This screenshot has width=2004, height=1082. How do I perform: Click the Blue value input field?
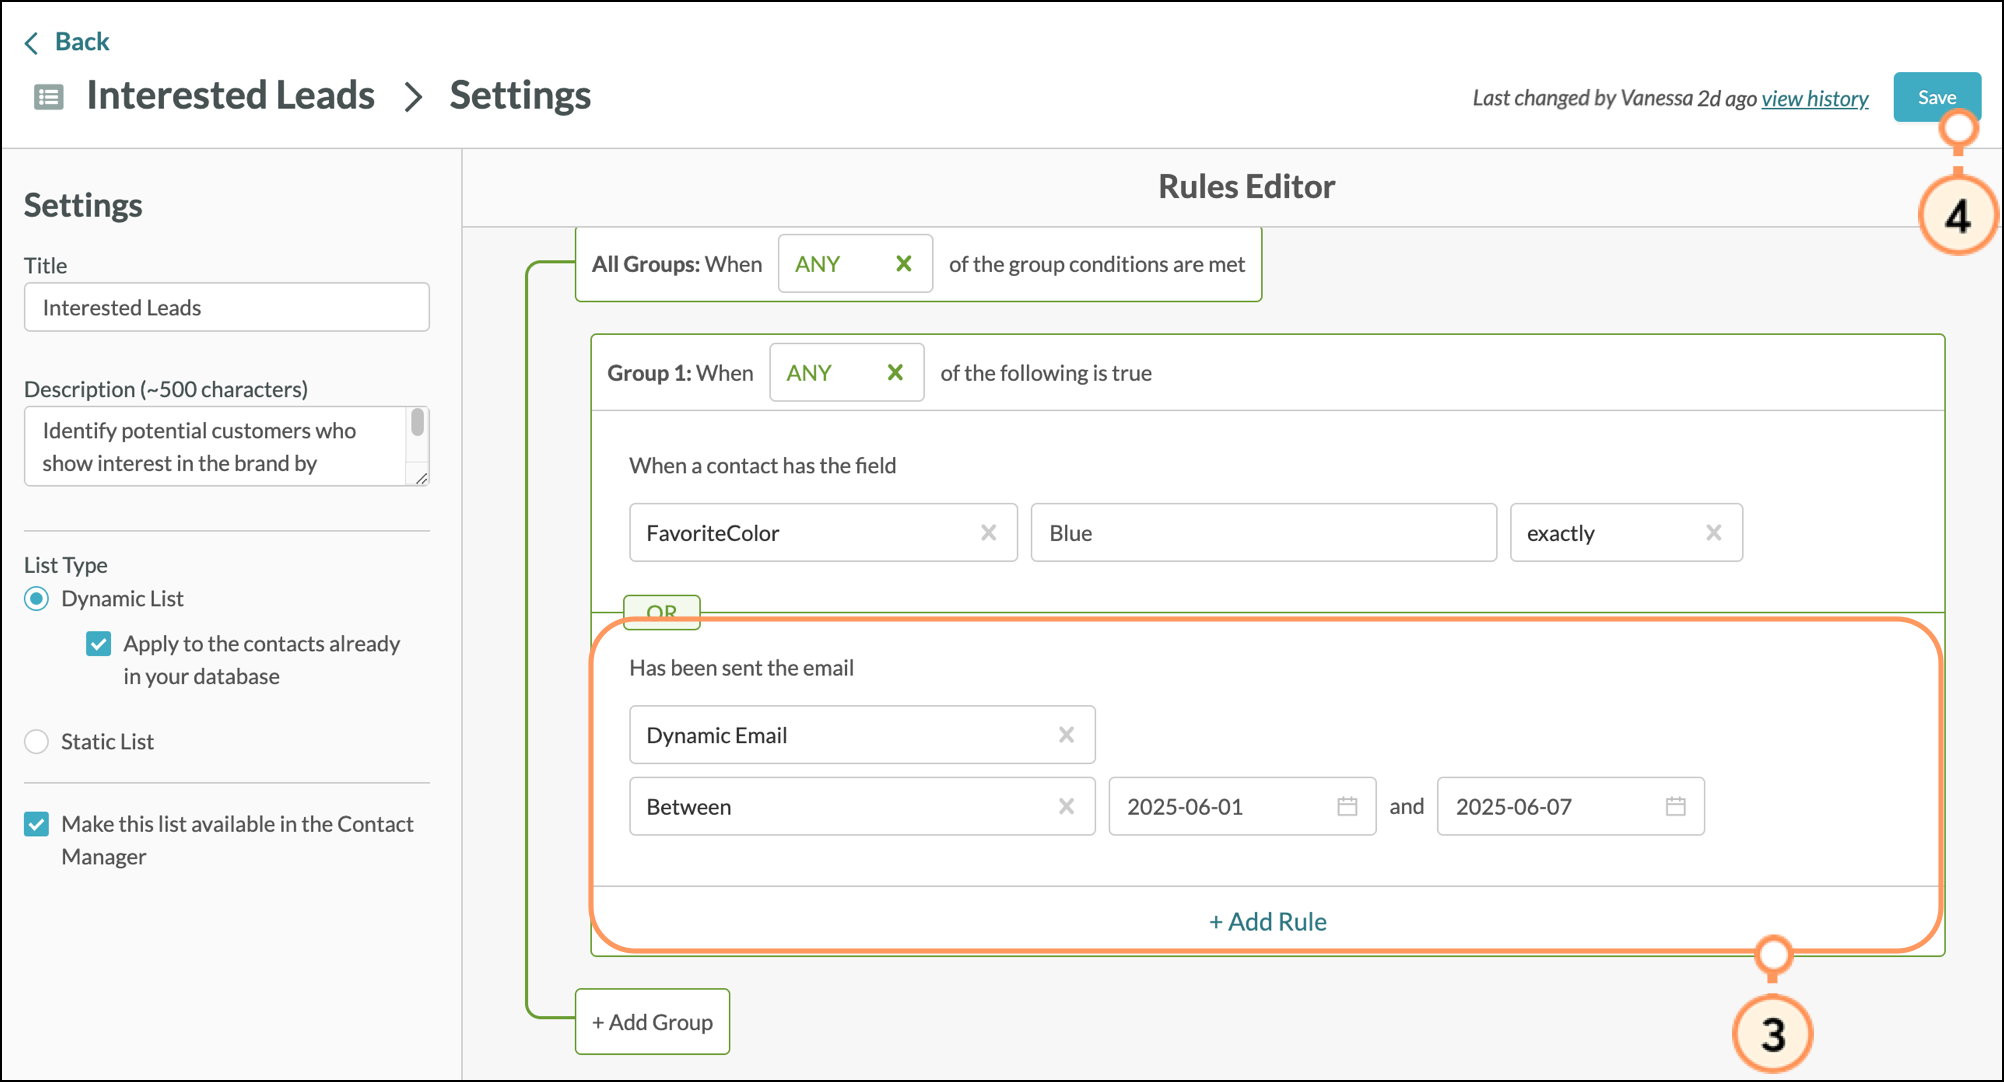(x=1263, y=533)
